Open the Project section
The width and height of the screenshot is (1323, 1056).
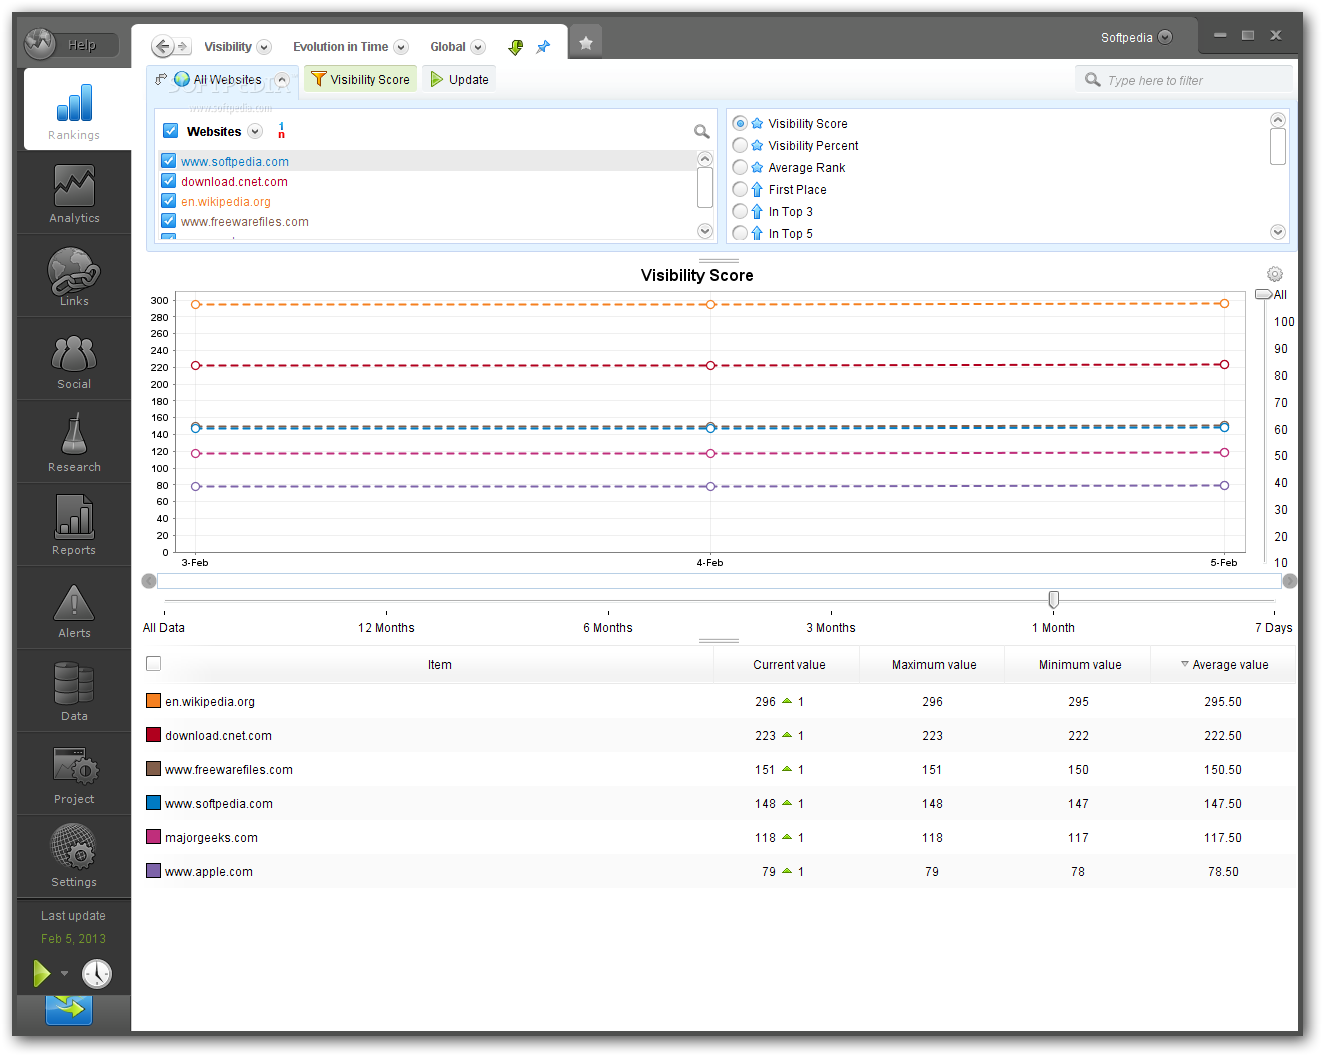(74, 774)
